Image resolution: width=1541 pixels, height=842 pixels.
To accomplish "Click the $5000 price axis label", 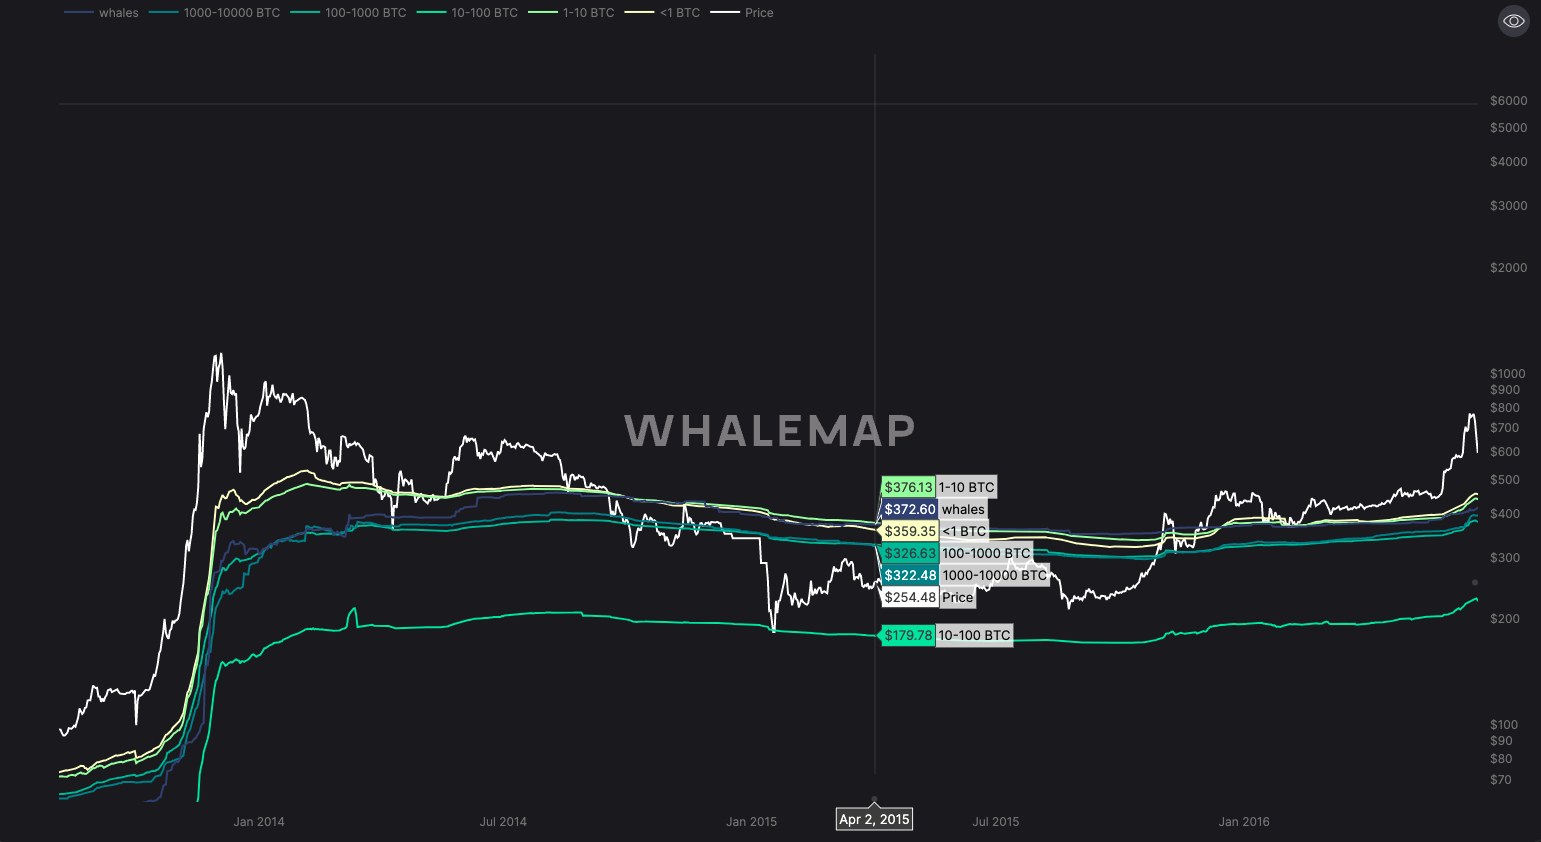I will [x=1509, y=128].
